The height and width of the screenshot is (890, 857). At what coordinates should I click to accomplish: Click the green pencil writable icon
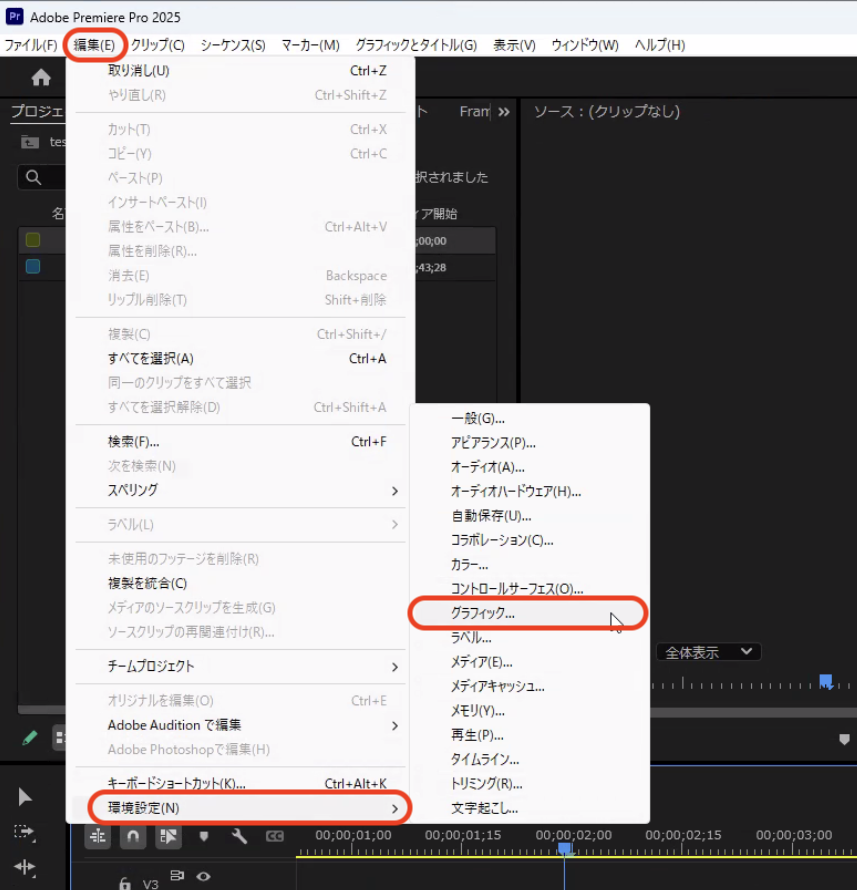(30, 738)
